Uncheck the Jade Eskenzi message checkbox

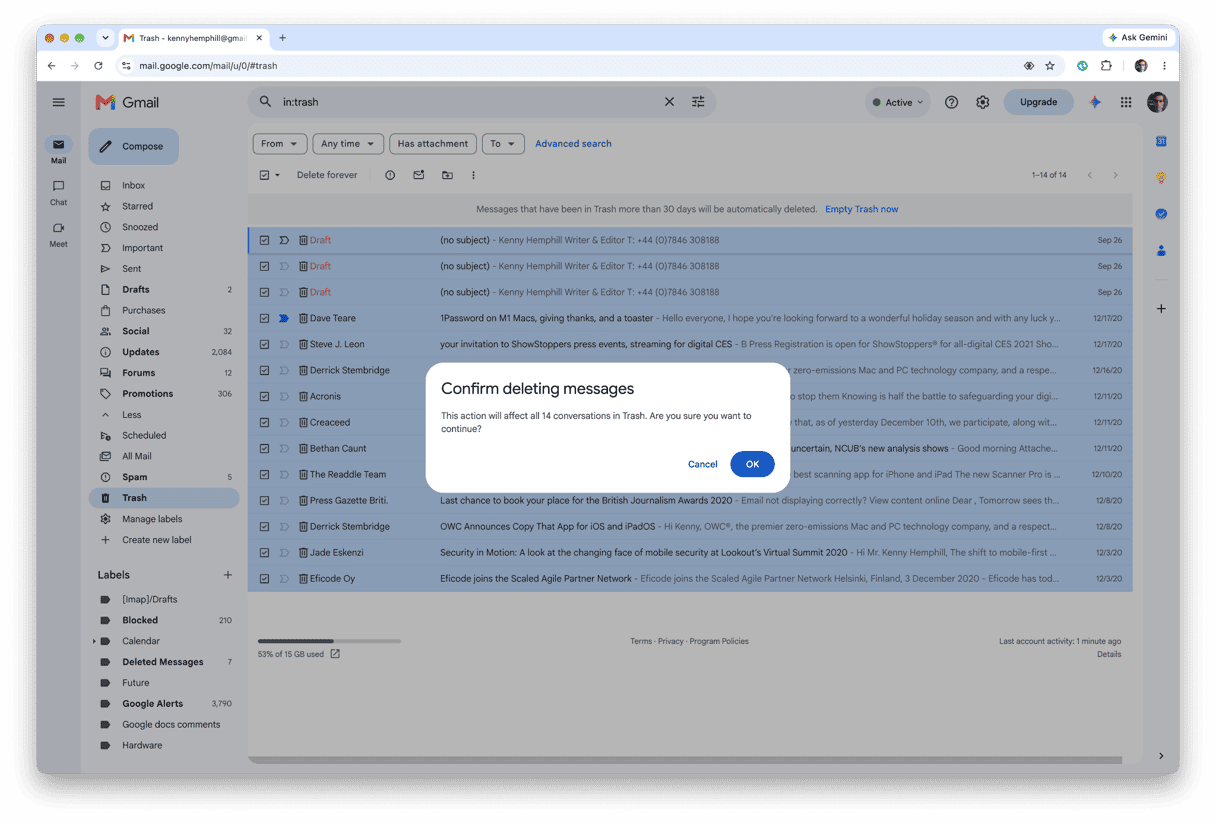point(265,552)
